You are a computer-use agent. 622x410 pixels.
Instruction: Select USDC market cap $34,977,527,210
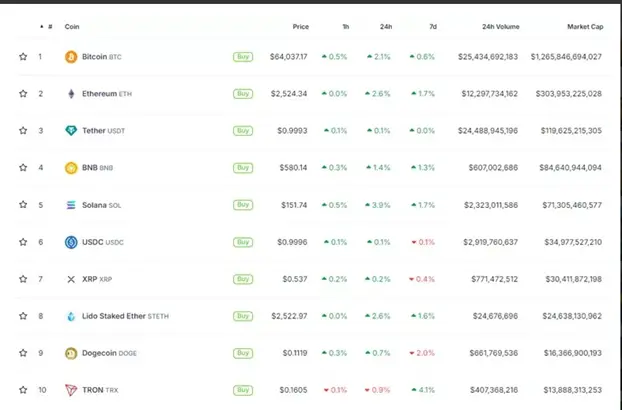point(573,242)
